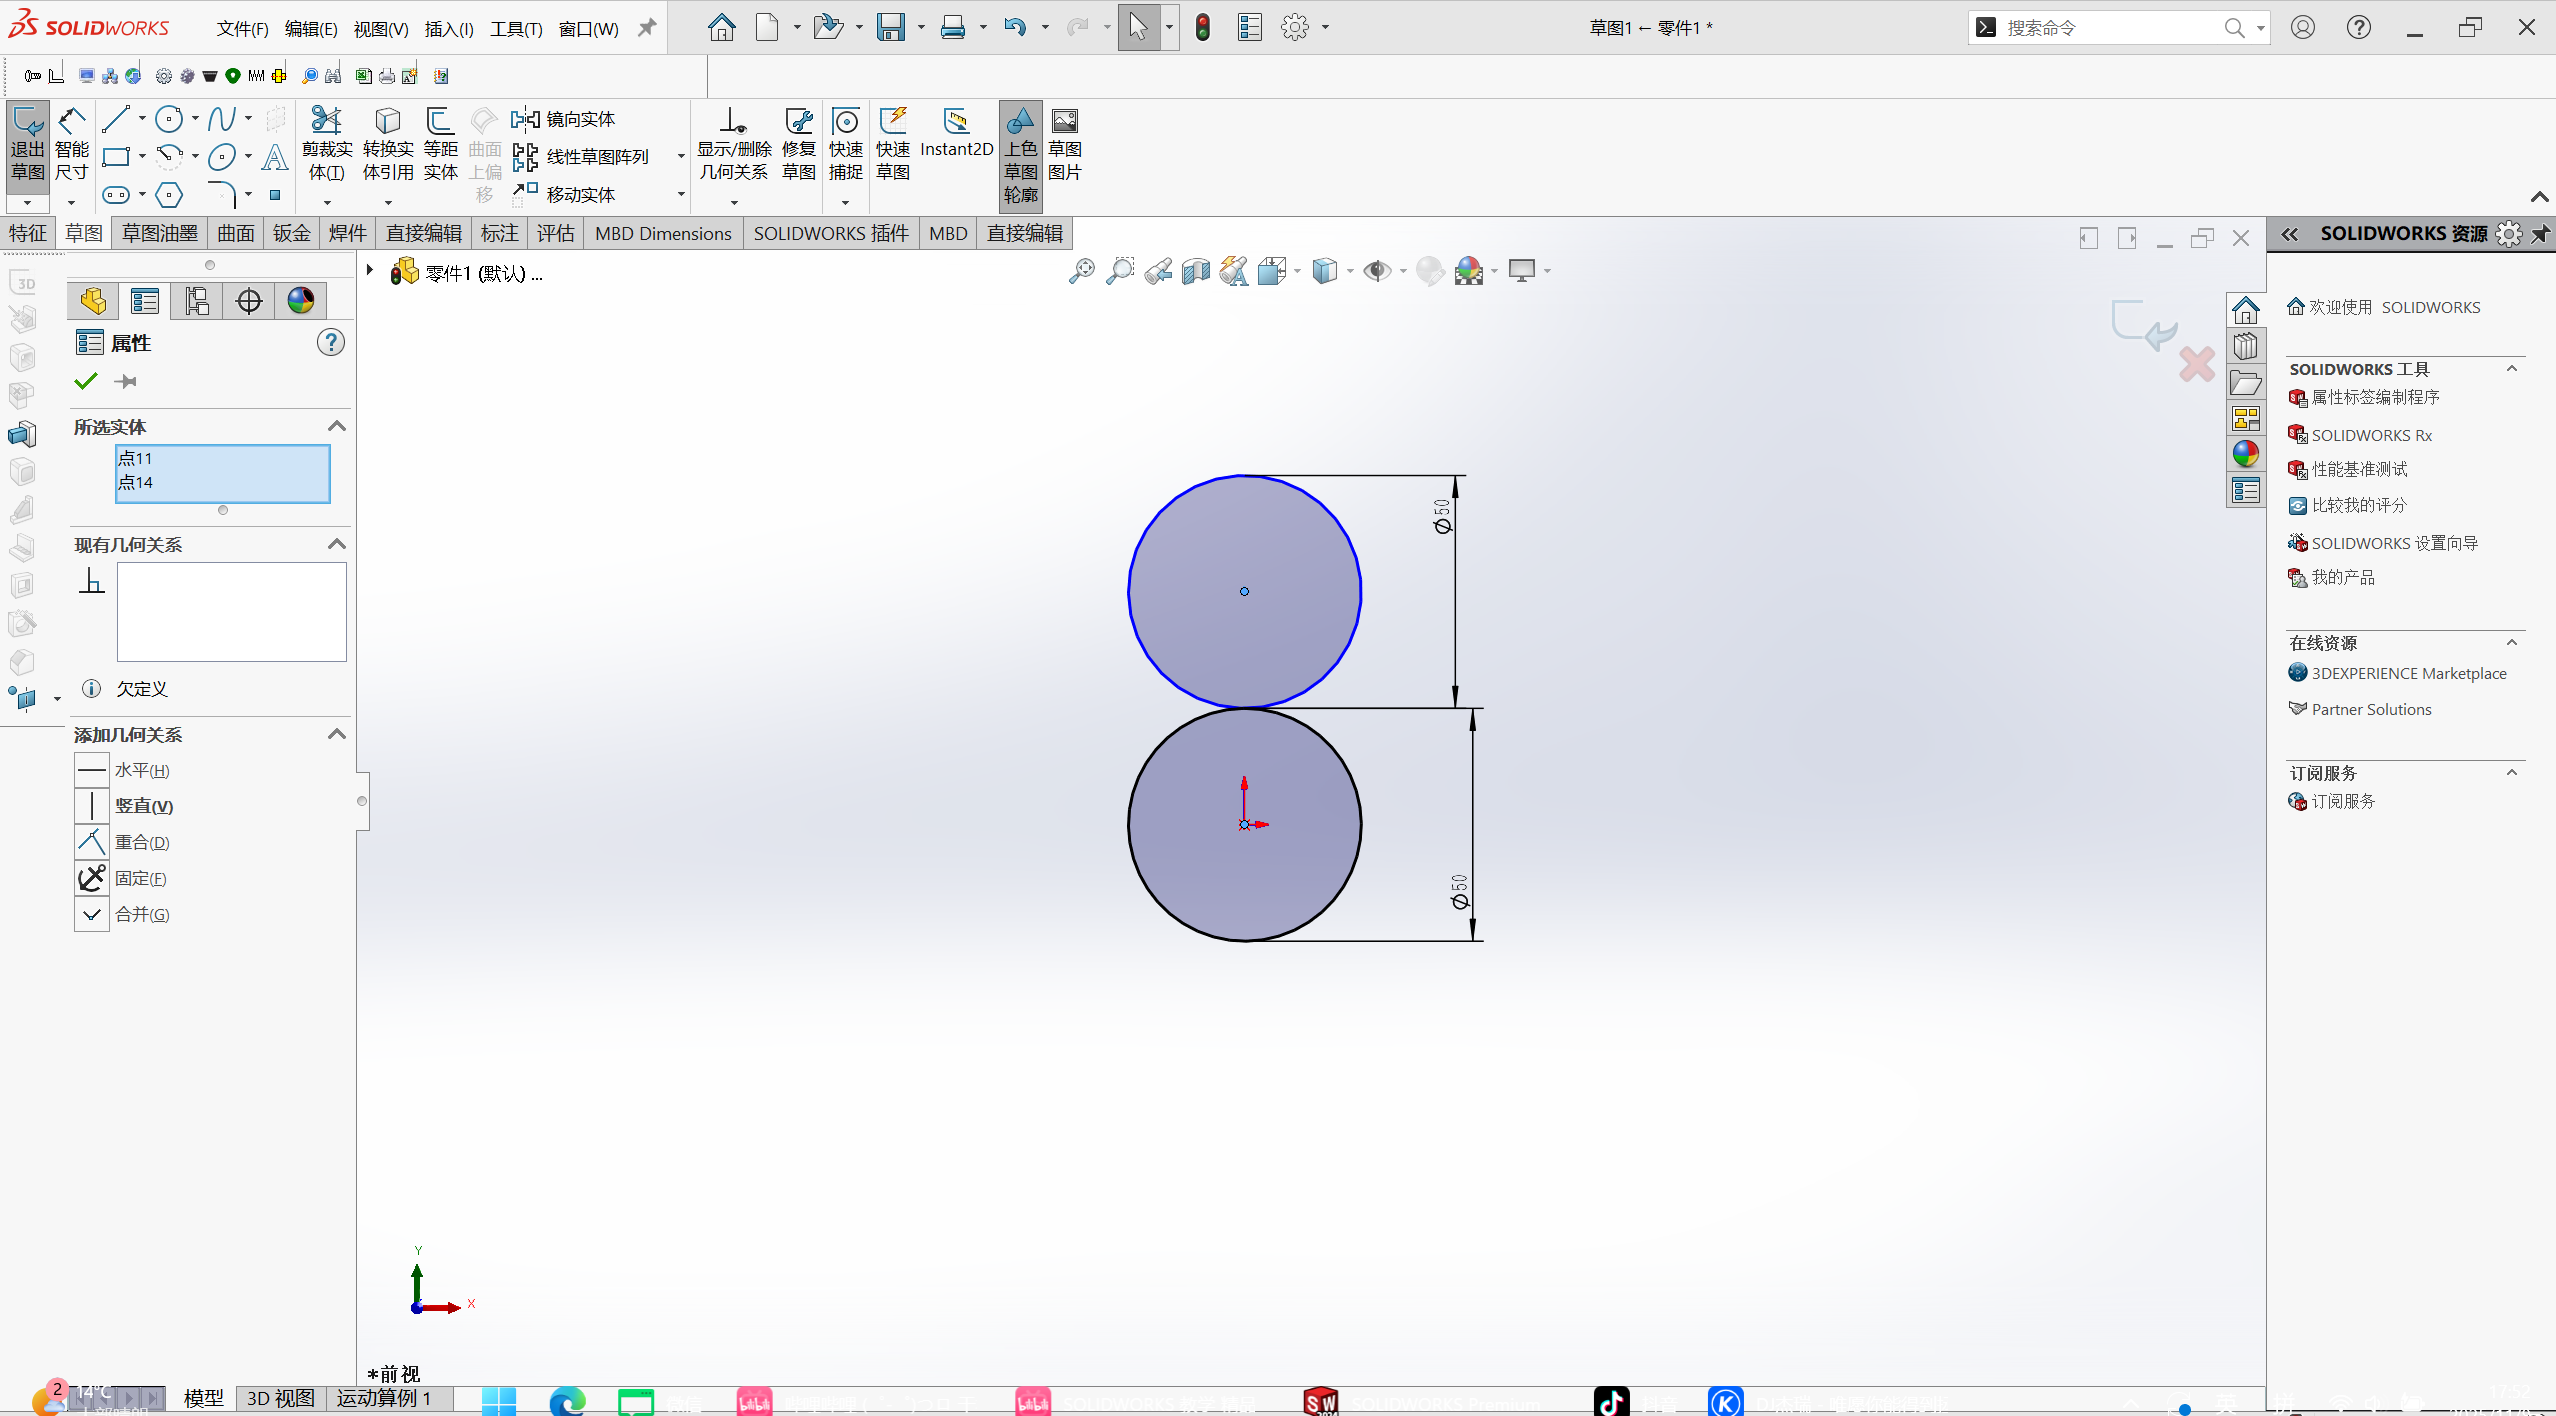Image resolution: width=2556 pixels, height=1416 pixels.
Task: Click Mirror Entities (镜向实体) icon
Action: (x=563, y=119)
